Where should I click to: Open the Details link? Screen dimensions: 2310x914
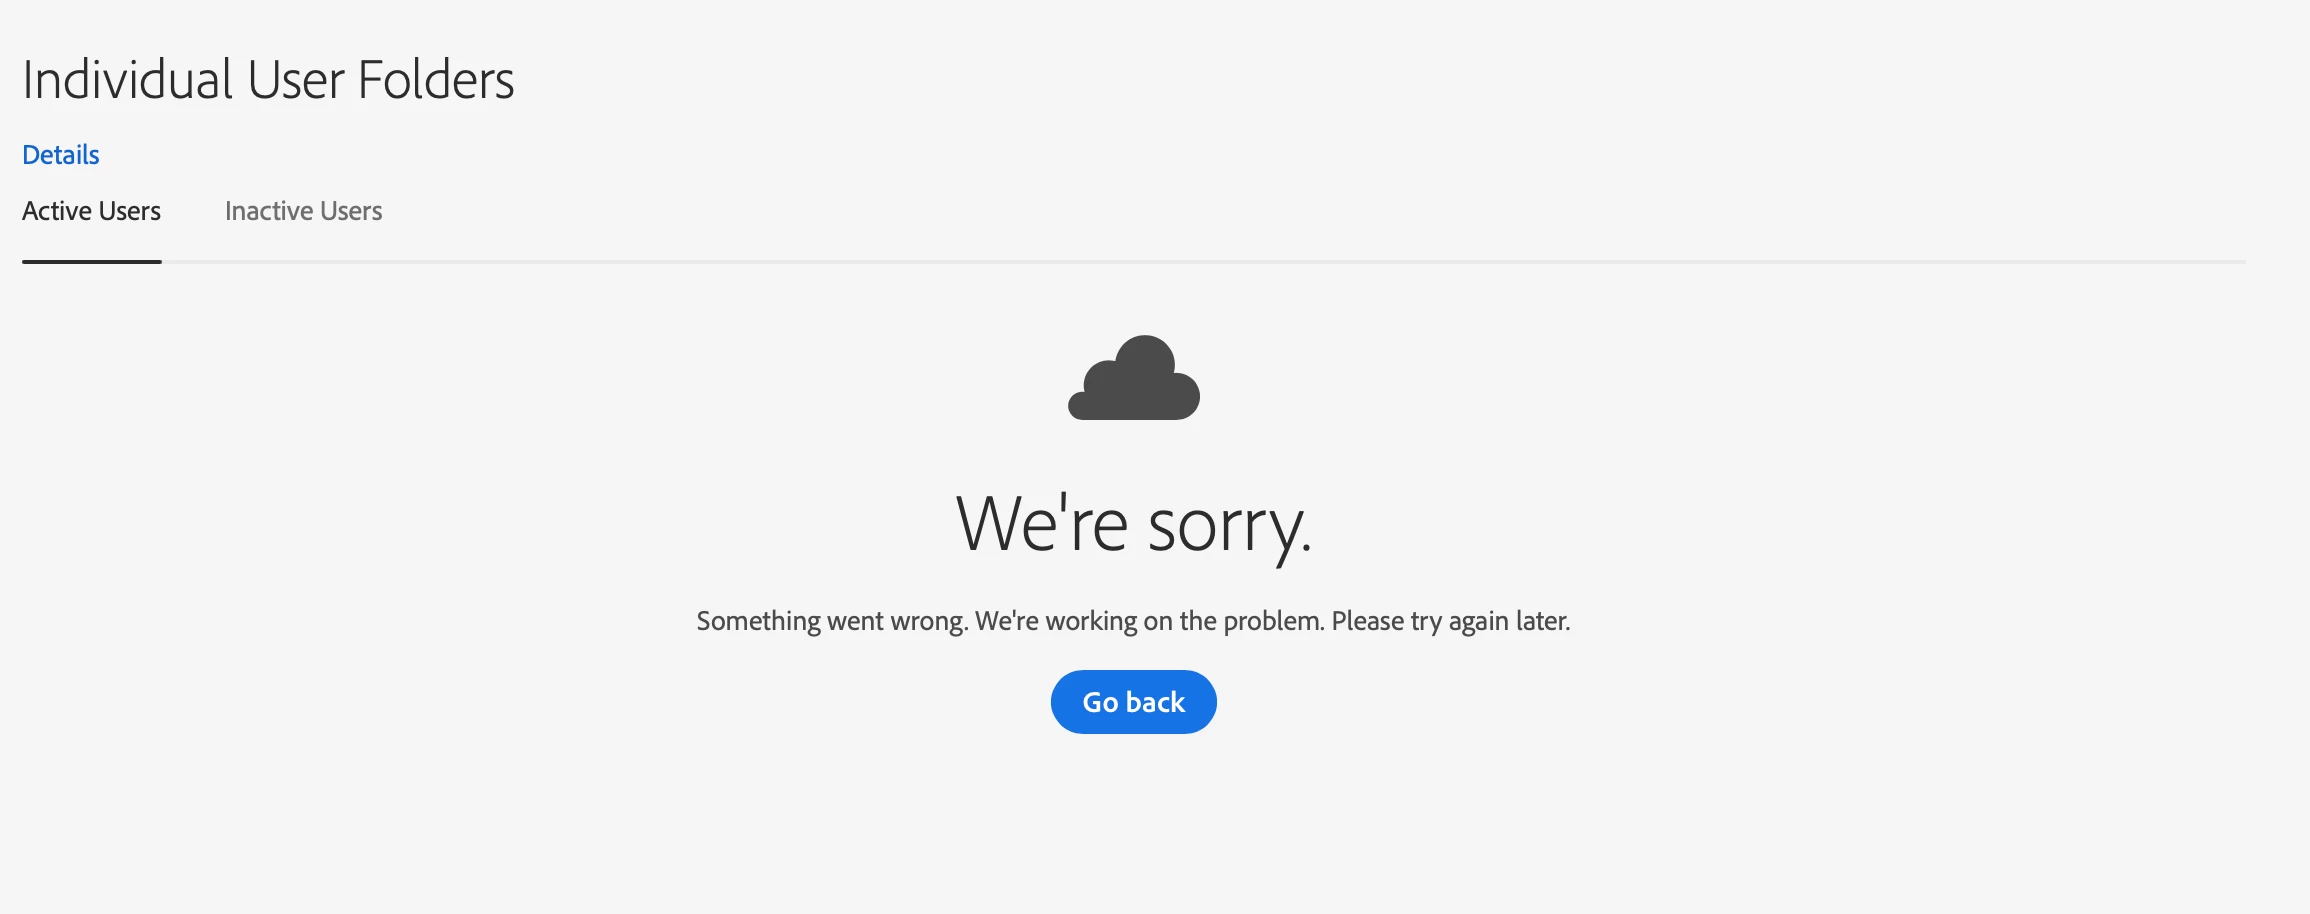coord(61,155)
